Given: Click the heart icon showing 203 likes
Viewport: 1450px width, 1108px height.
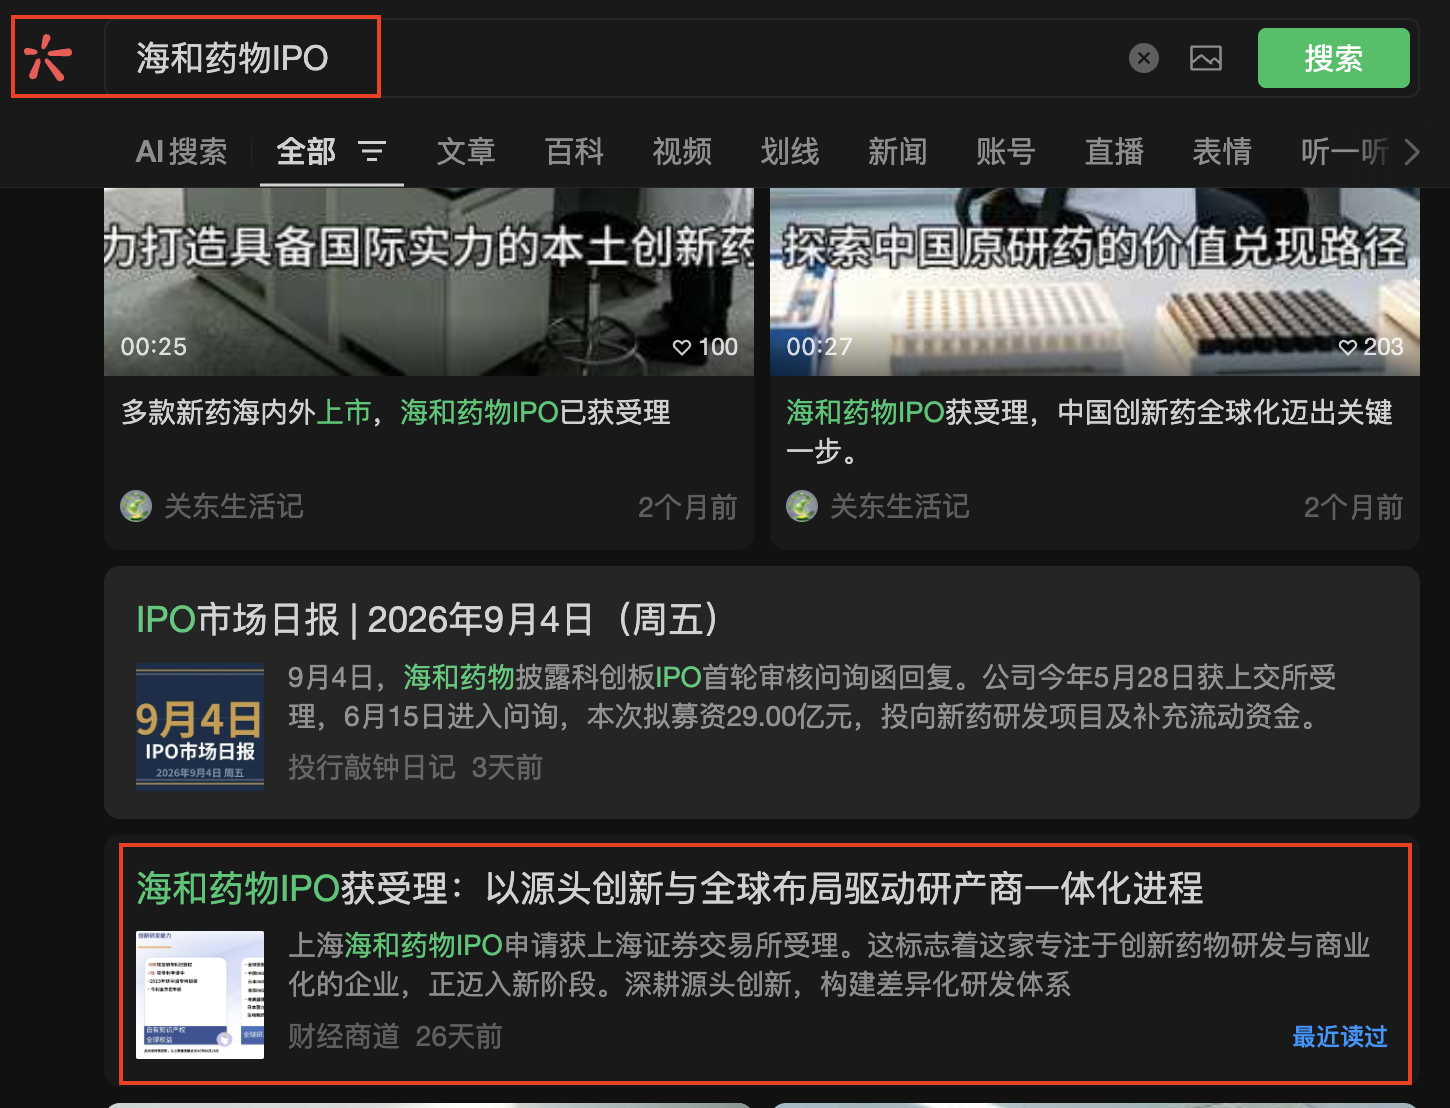Looking at the screenshot, I should [x=1348, y=347].
